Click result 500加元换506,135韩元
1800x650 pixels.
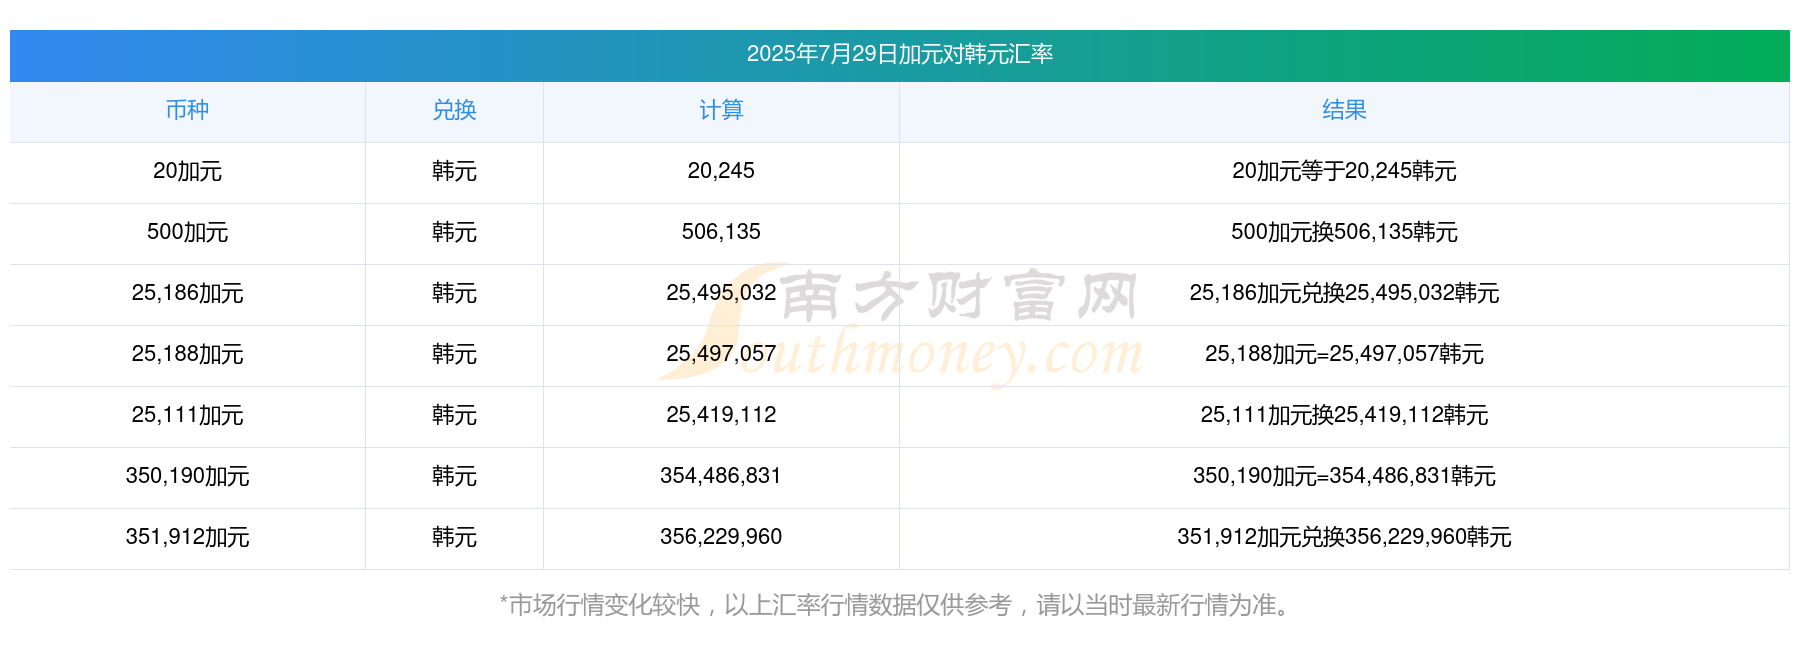(1344, 232)
